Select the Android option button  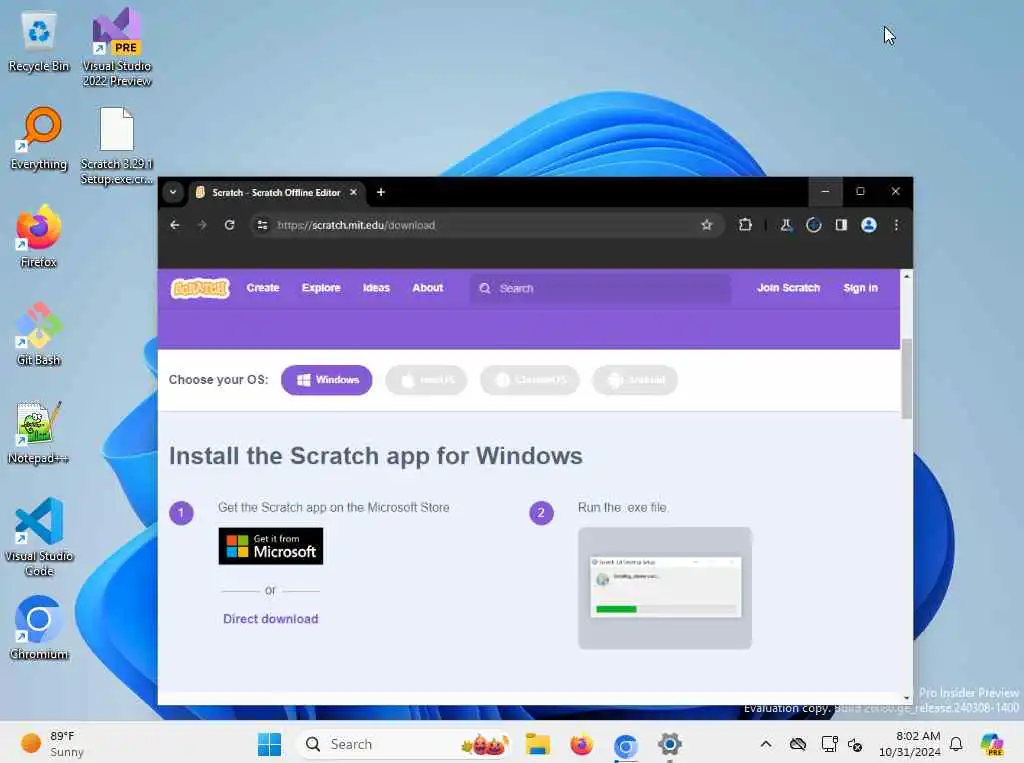pos(635,380)
